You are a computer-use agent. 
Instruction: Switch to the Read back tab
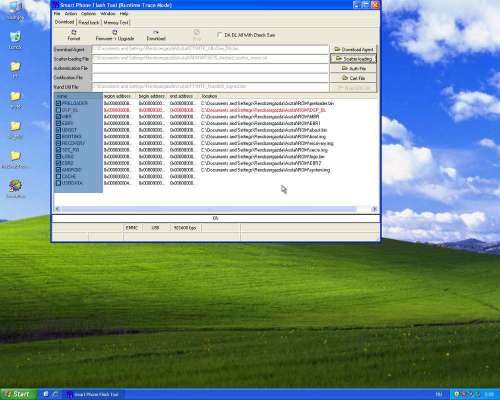[x=89, y=22]
